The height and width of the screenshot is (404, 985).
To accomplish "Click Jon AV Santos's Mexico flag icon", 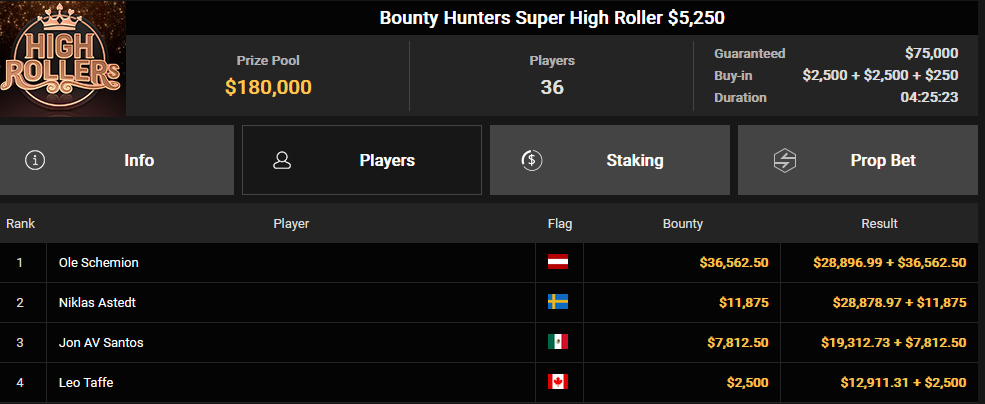I will point(558,342).
